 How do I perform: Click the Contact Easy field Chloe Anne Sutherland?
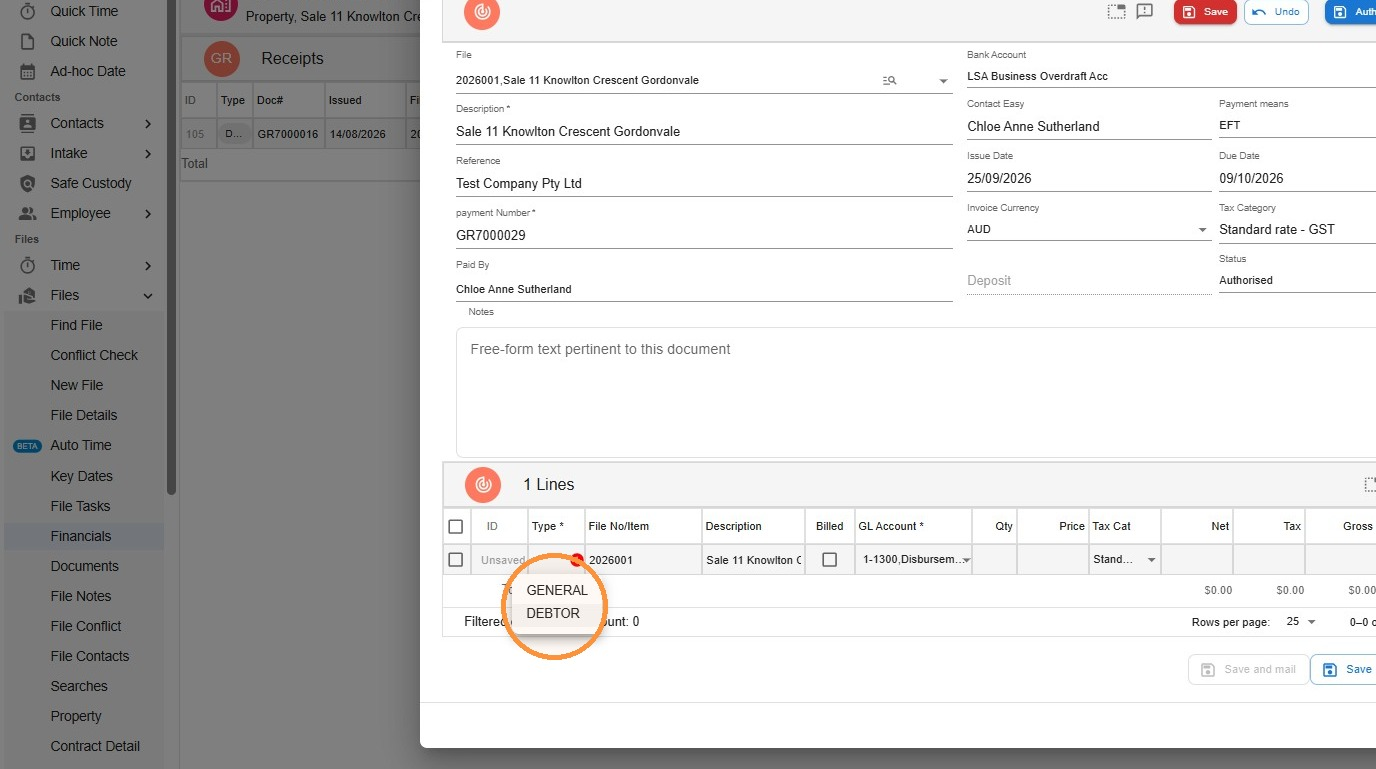1089,127
